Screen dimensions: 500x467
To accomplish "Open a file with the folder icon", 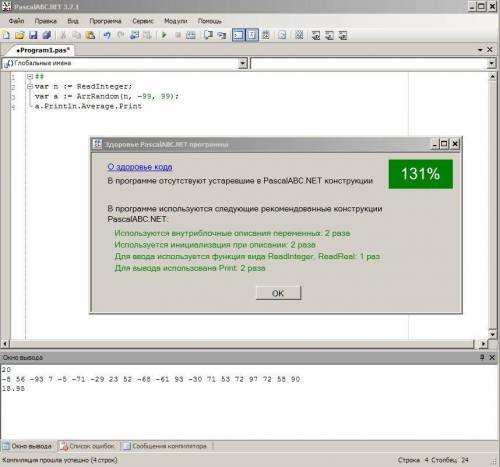I will pos(20,35).
